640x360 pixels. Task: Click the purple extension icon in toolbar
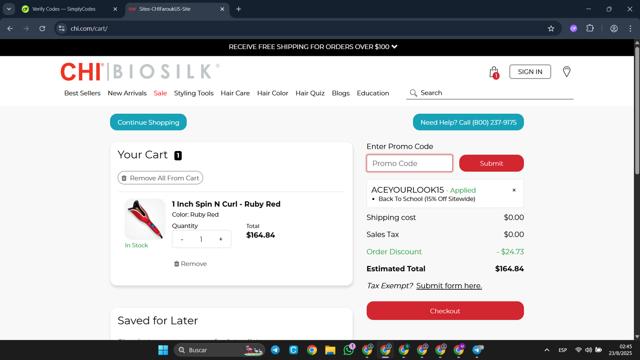tap(573, 29)
